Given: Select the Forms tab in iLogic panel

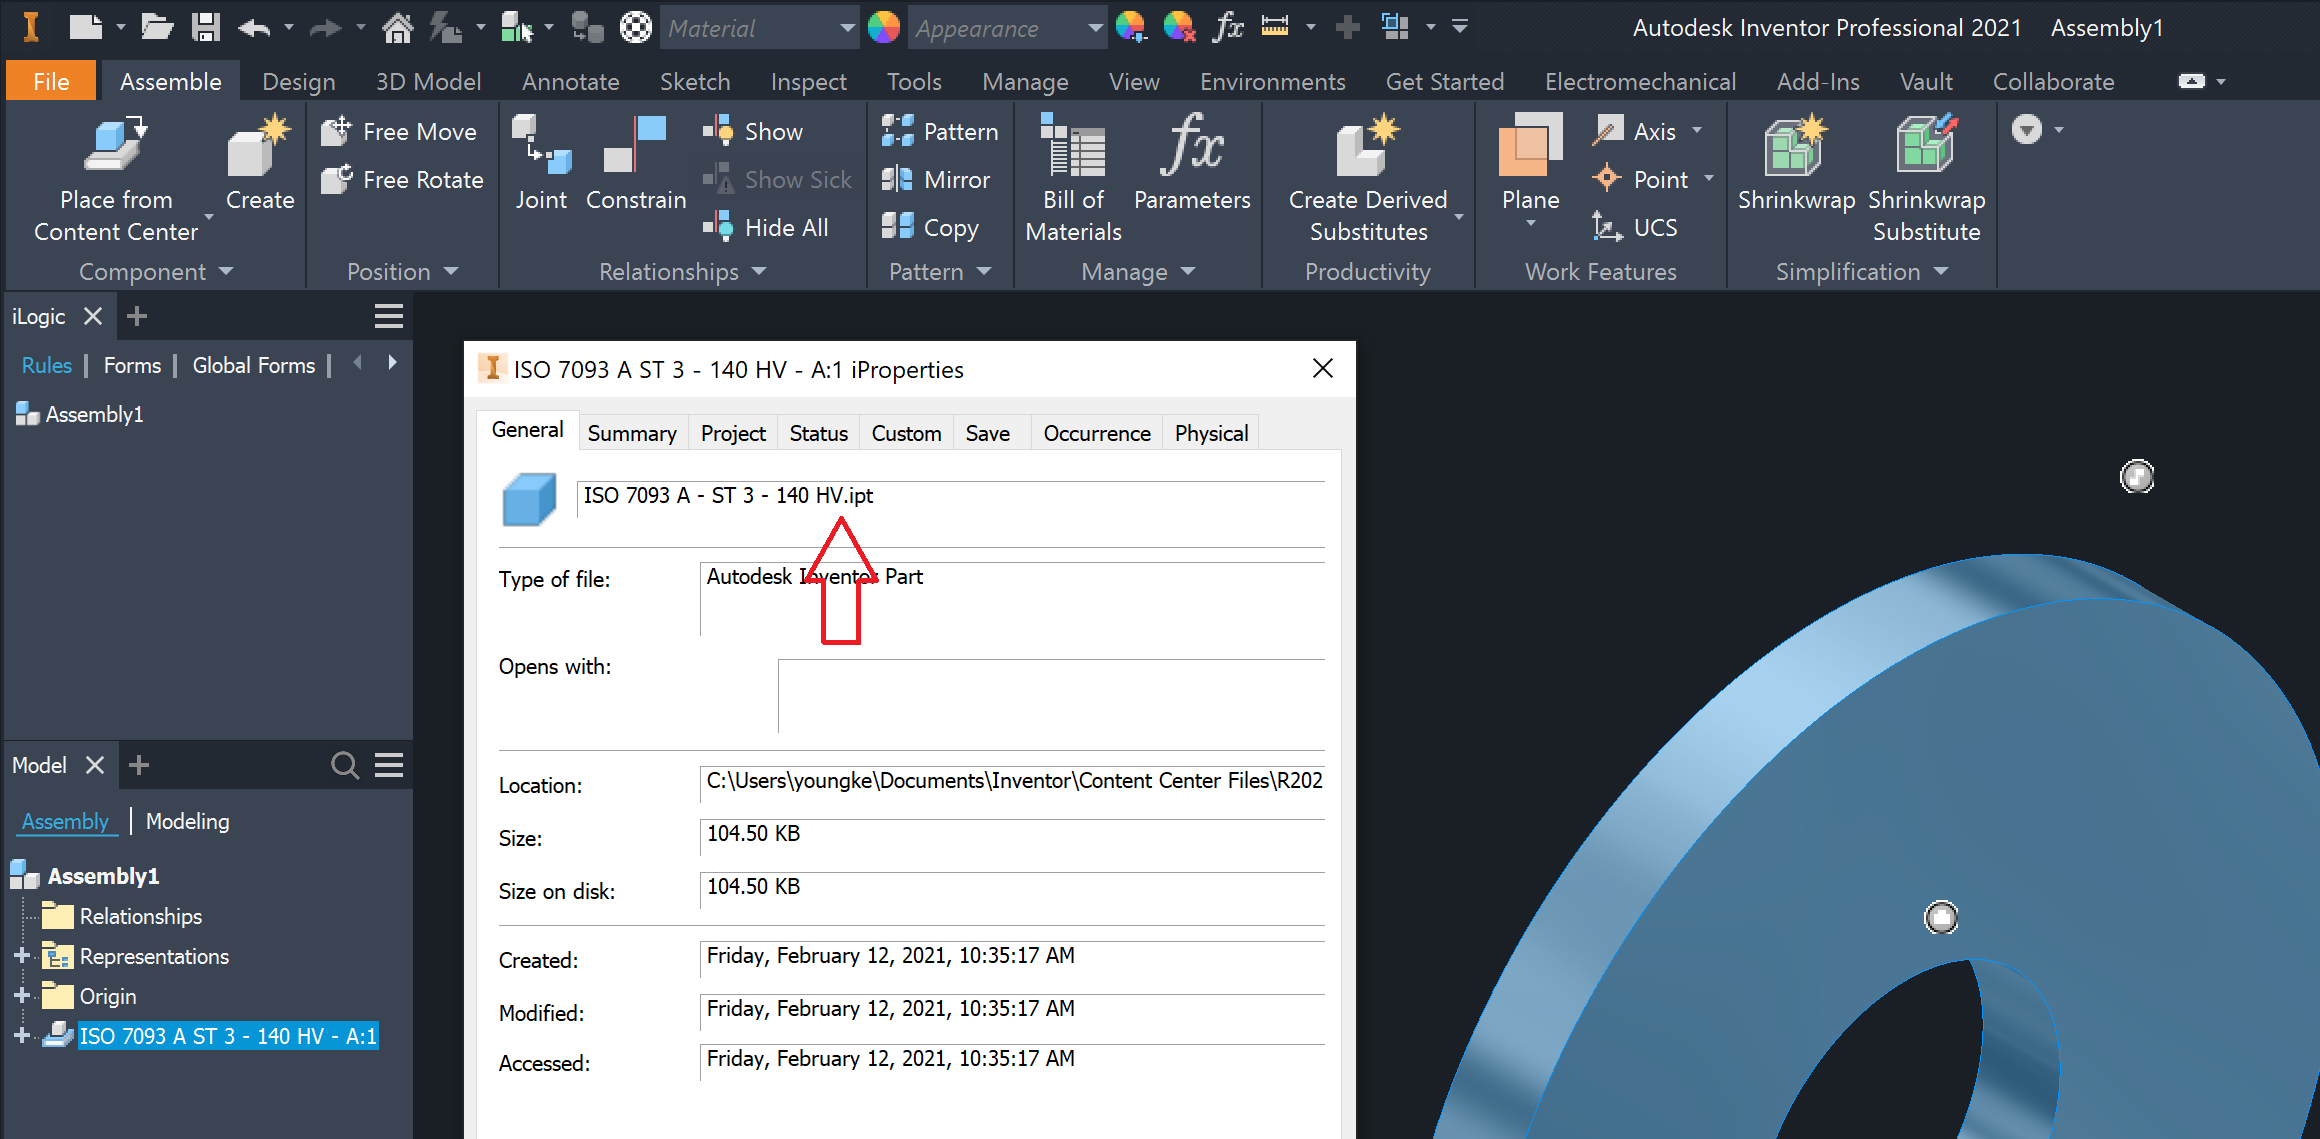Looking at the screenshot, I should pos(132,366).
